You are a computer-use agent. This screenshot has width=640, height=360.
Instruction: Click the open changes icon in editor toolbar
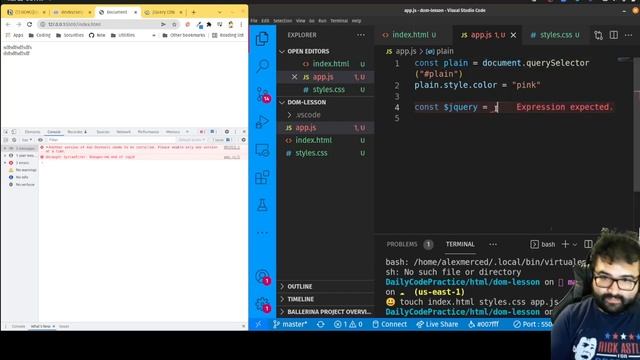tap(598, 35)
